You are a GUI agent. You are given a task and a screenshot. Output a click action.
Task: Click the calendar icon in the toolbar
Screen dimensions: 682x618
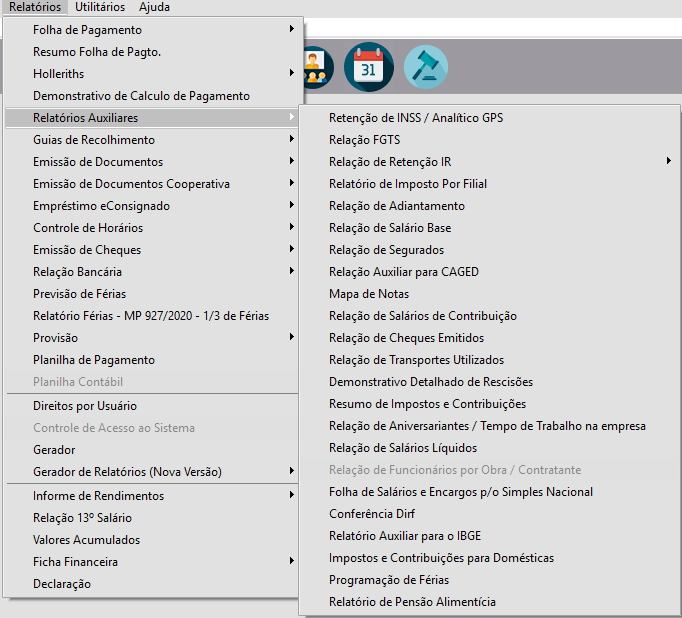[x=368, y=68]
